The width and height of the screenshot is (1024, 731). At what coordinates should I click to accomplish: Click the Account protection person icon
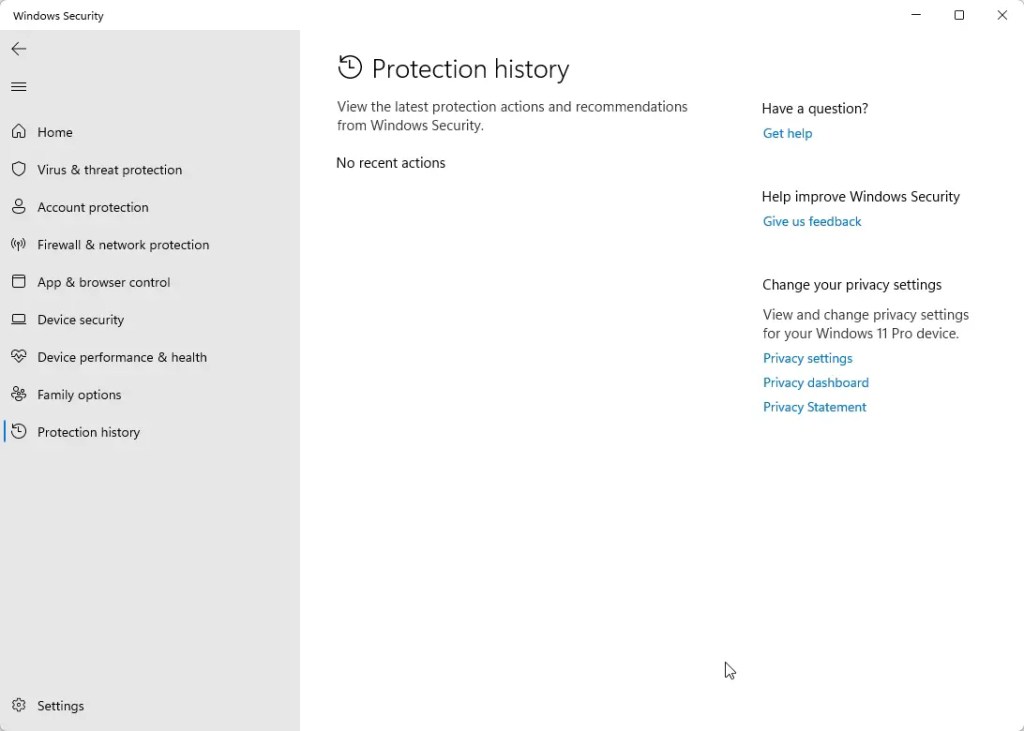18,207
